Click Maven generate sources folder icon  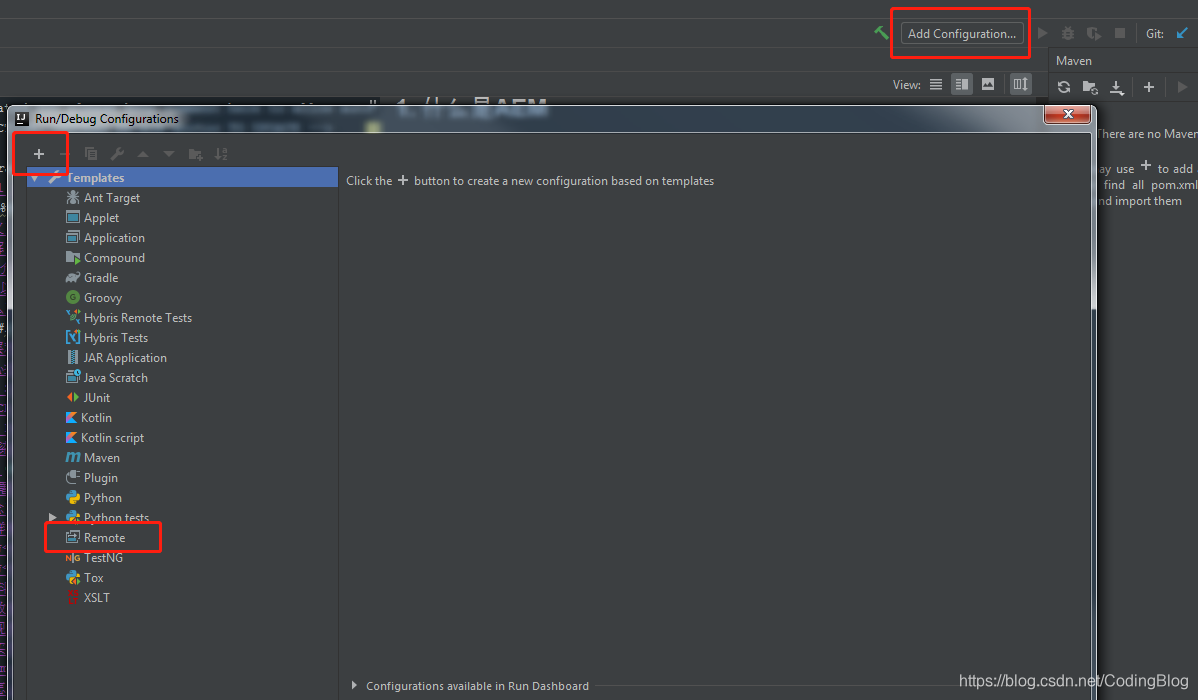(1090, 87)
